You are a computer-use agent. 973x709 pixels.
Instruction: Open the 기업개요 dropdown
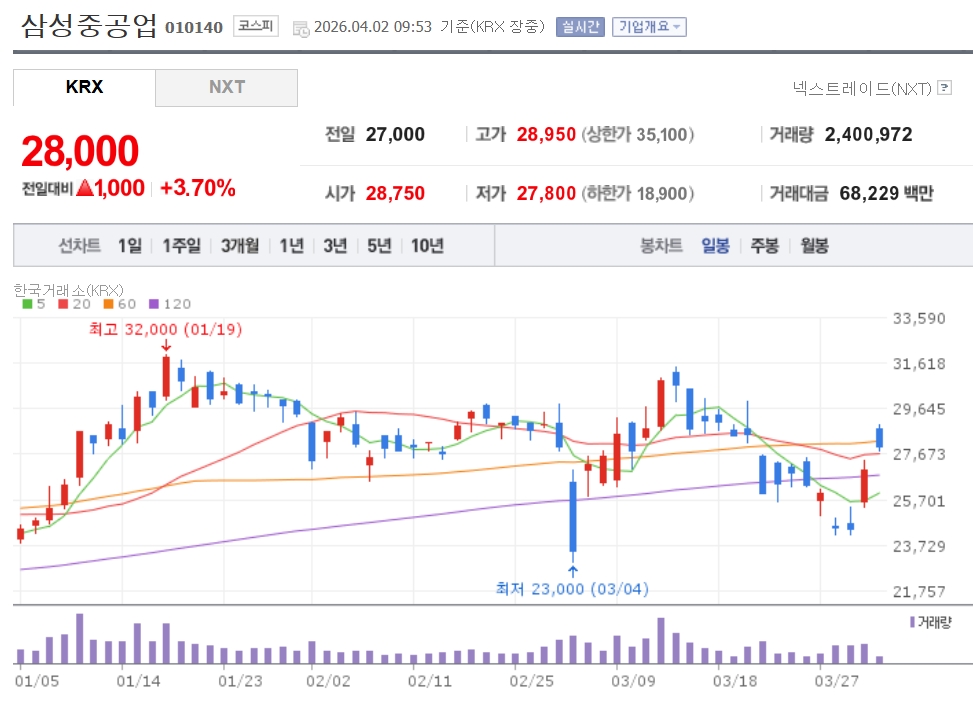coord(649,27)
